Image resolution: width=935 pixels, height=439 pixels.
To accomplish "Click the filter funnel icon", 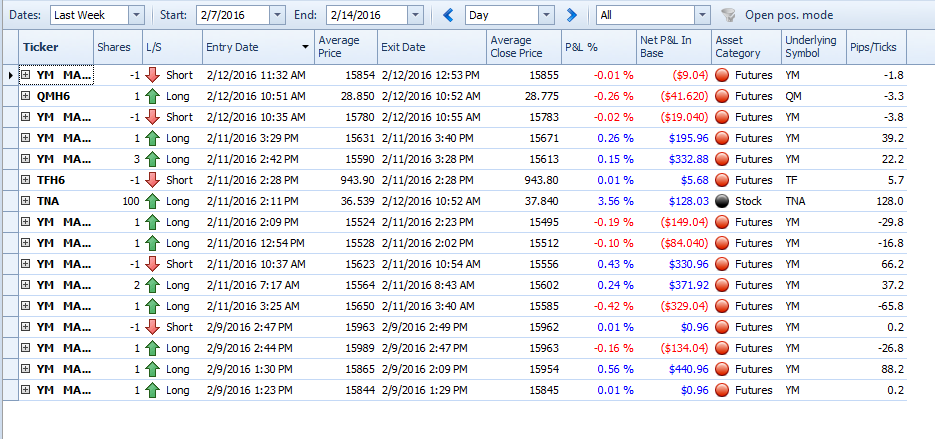I will click(x=727, y=15).
